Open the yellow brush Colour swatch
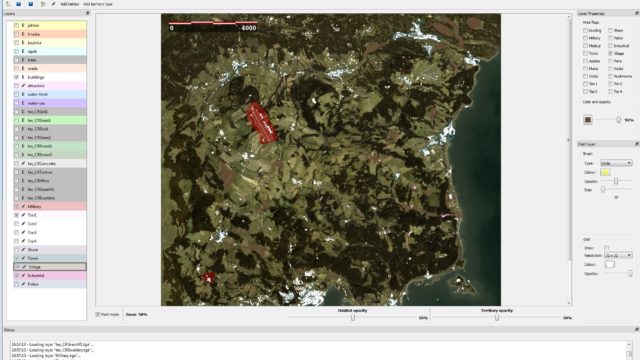Image resolution: width=640 pixels, height=360 pixels. tap(605, 172)
